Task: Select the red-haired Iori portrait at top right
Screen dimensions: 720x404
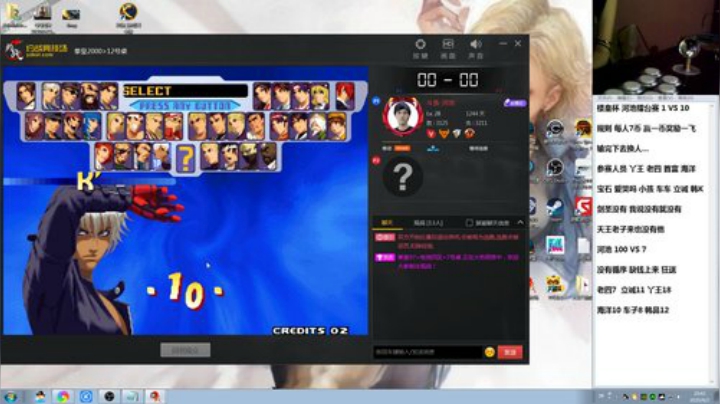Action: pos(344,96)
